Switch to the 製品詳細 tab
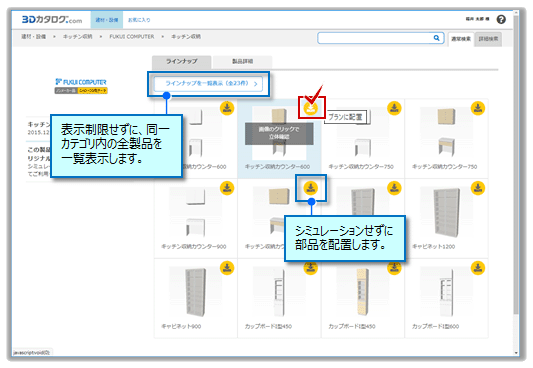 242,62
